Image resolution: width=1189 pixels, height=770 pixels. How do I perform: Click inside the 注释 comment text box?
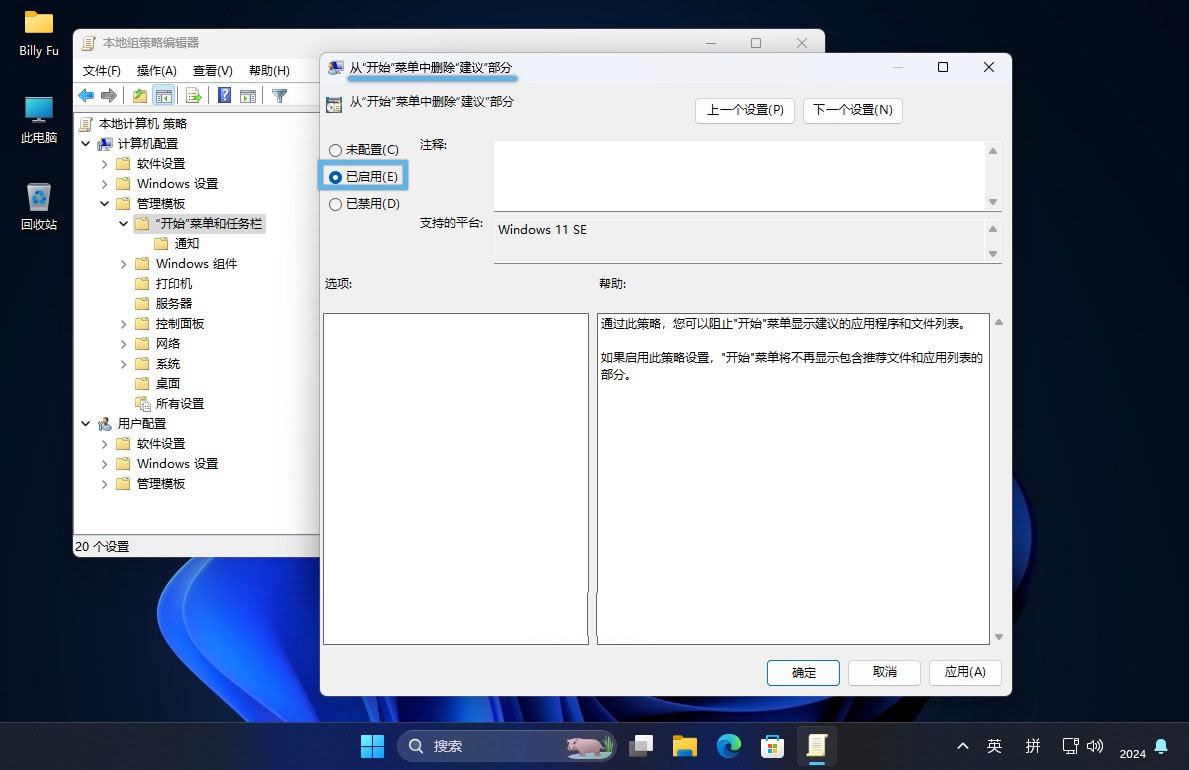[x=740, y=175]
